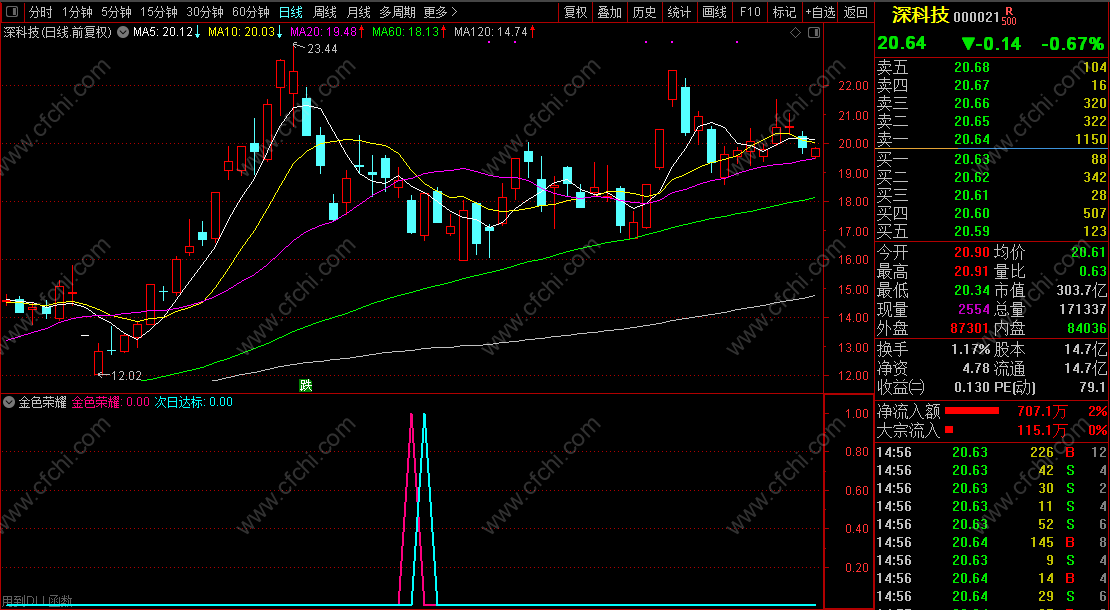Screen dimensions: 1110x610
Task: Click the 23.44 high price label
Action: (322, 49)
